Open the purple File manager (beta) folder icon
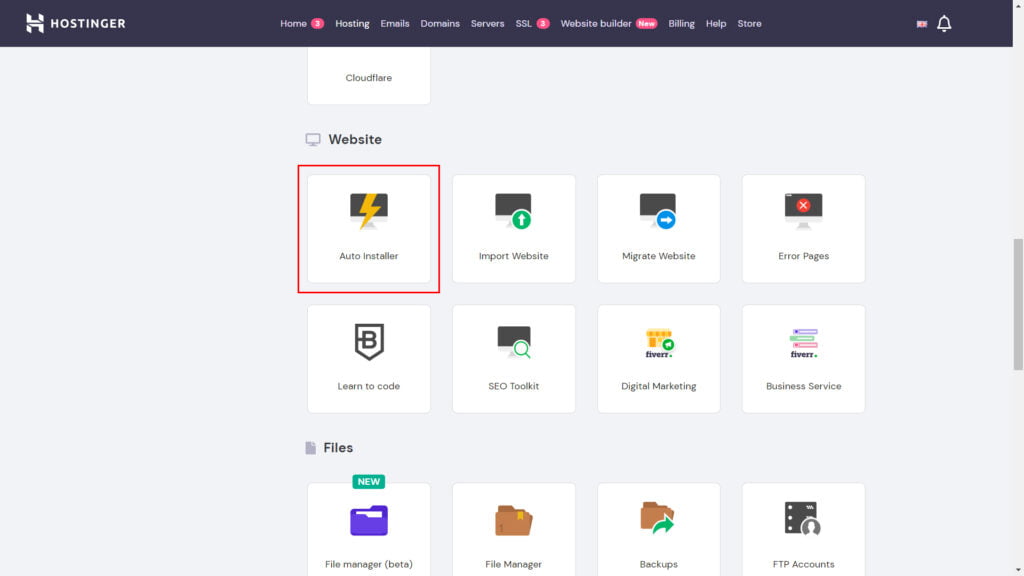The image size is (1024, 576). [369, 520]
